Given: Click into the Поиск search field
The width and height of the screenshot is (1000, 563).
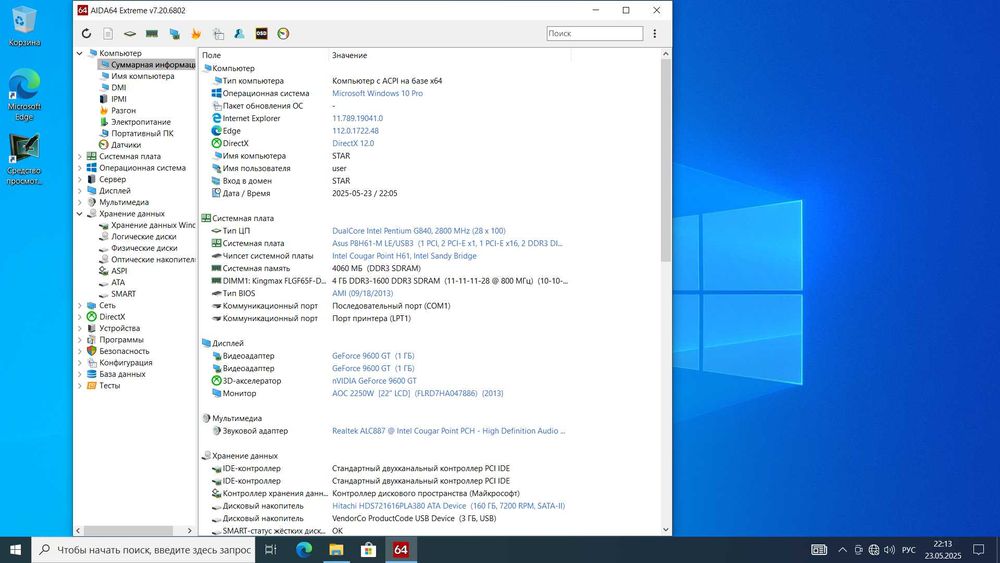Looking at the screenshot, I should point(595,34).
